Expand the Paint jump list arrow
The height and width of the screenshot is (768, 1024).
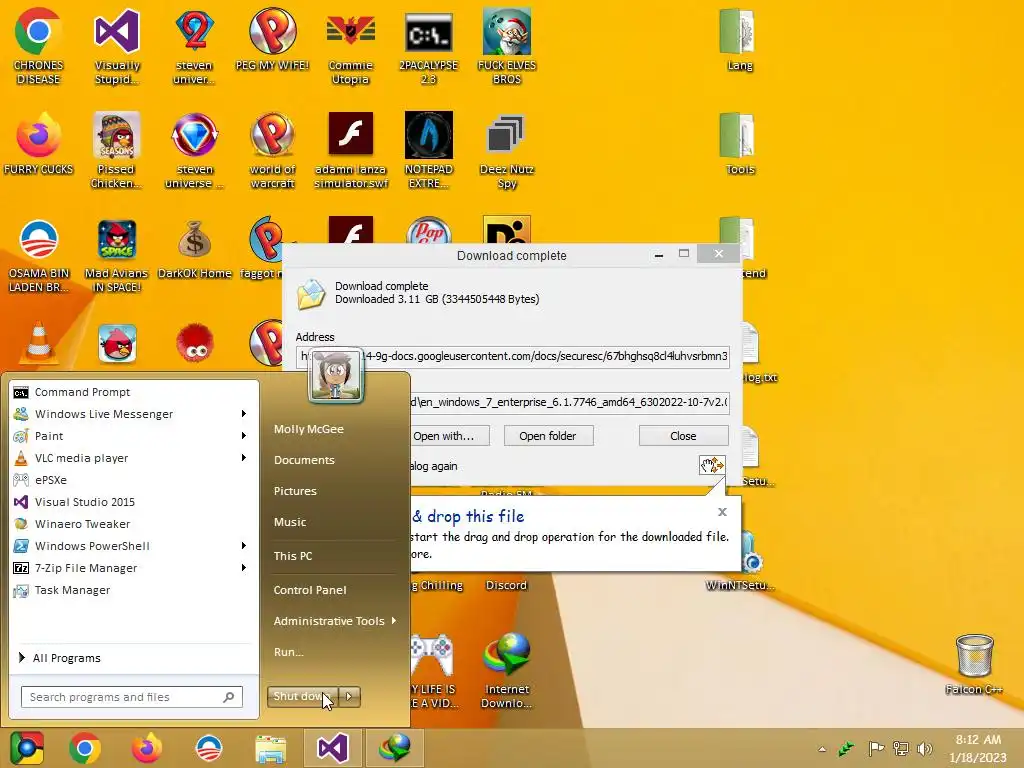pos(244,436)
